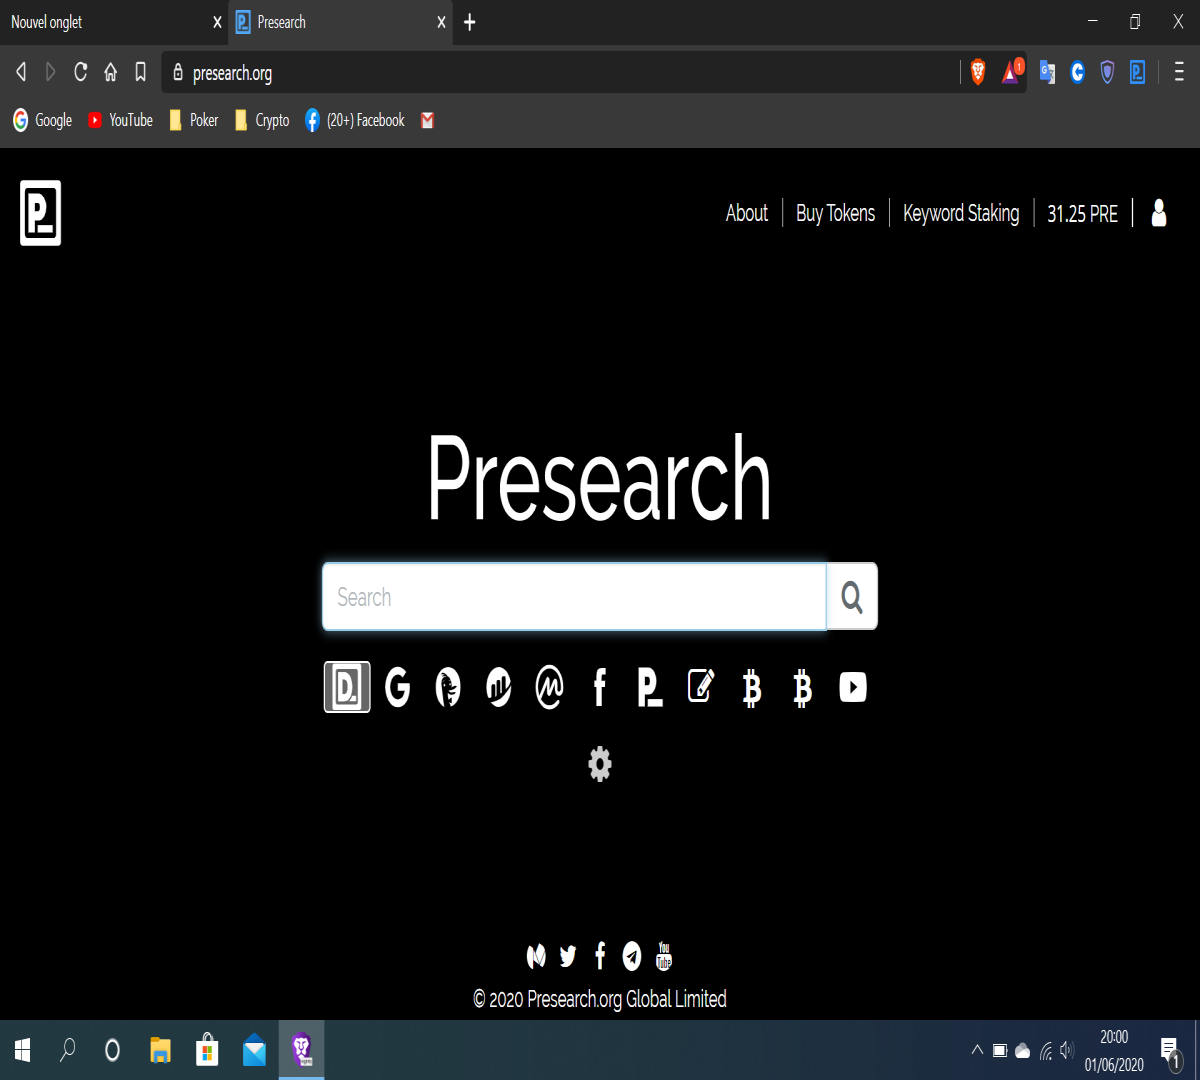Open the user account profile icon
Screen dimensions: 1200x1080
coord(1159,212)
